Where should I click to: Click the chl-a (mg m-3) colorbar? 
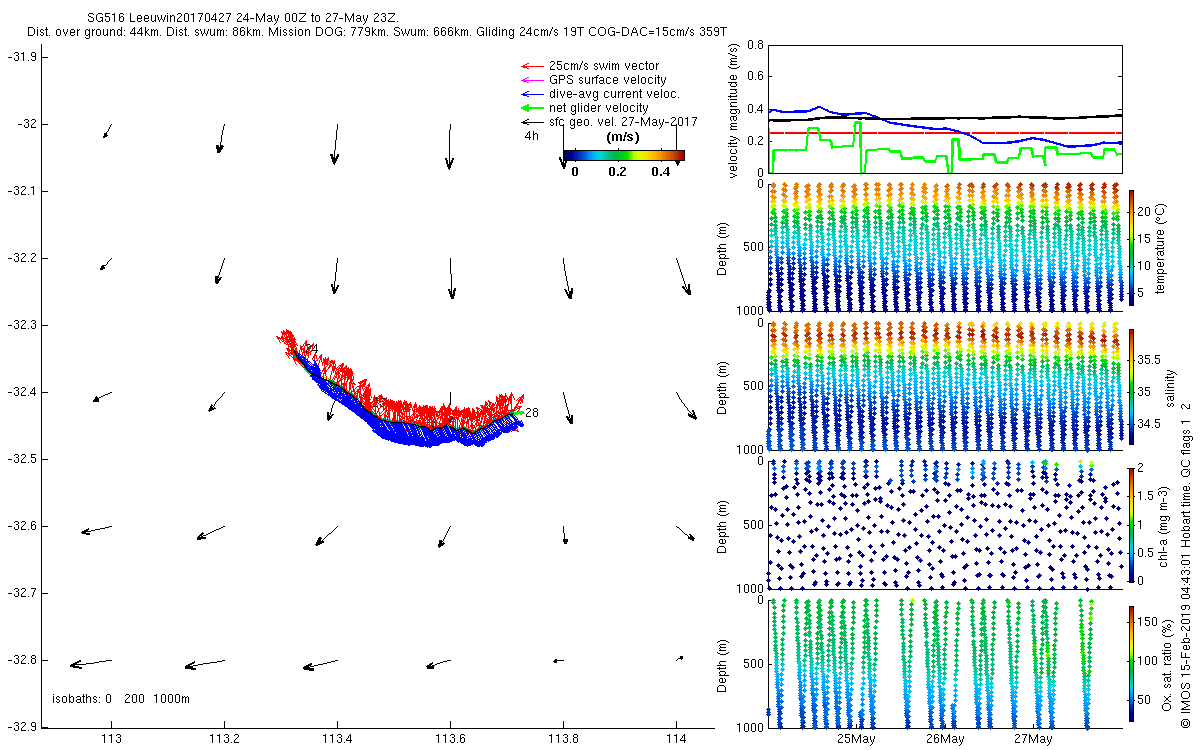click(1131, 523)
